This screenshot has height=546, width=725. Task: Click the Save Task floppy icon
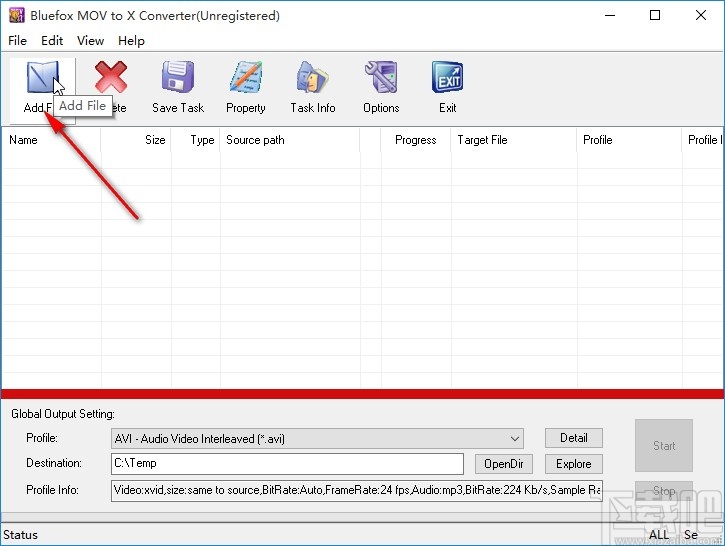click(178, 77)
